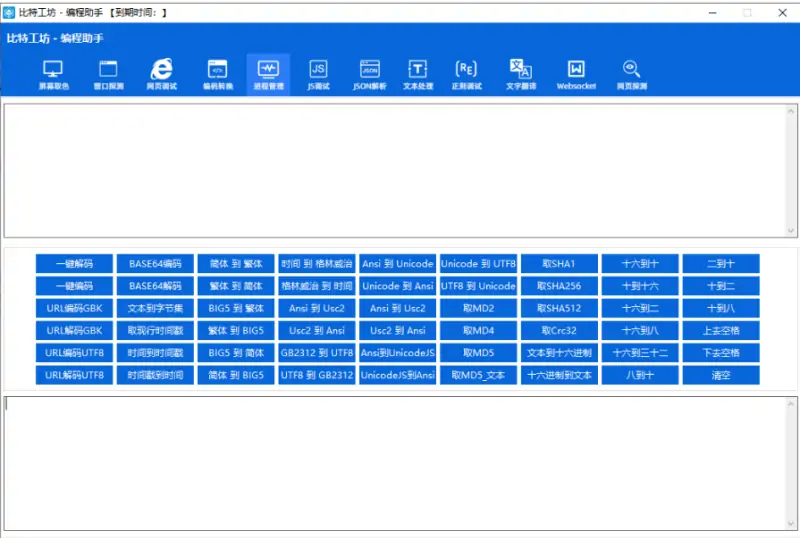Open the 文本处理 text processing tool
This screenshot has width=800, height=538.
417,74
